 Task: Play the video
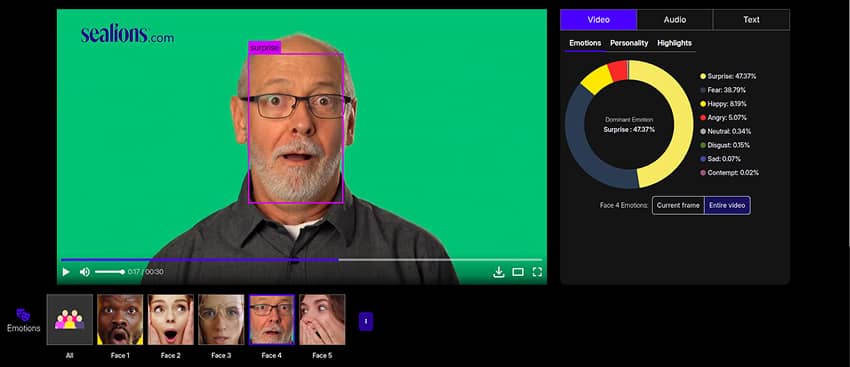[x=66, y=272]
